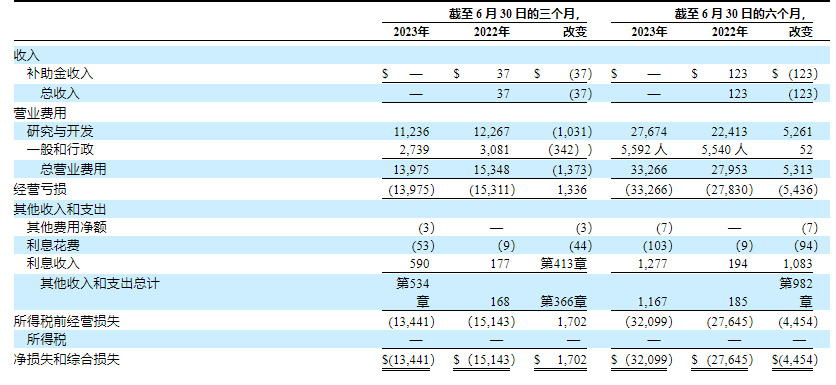Click the 5,540 人 cell

[724, 150]
